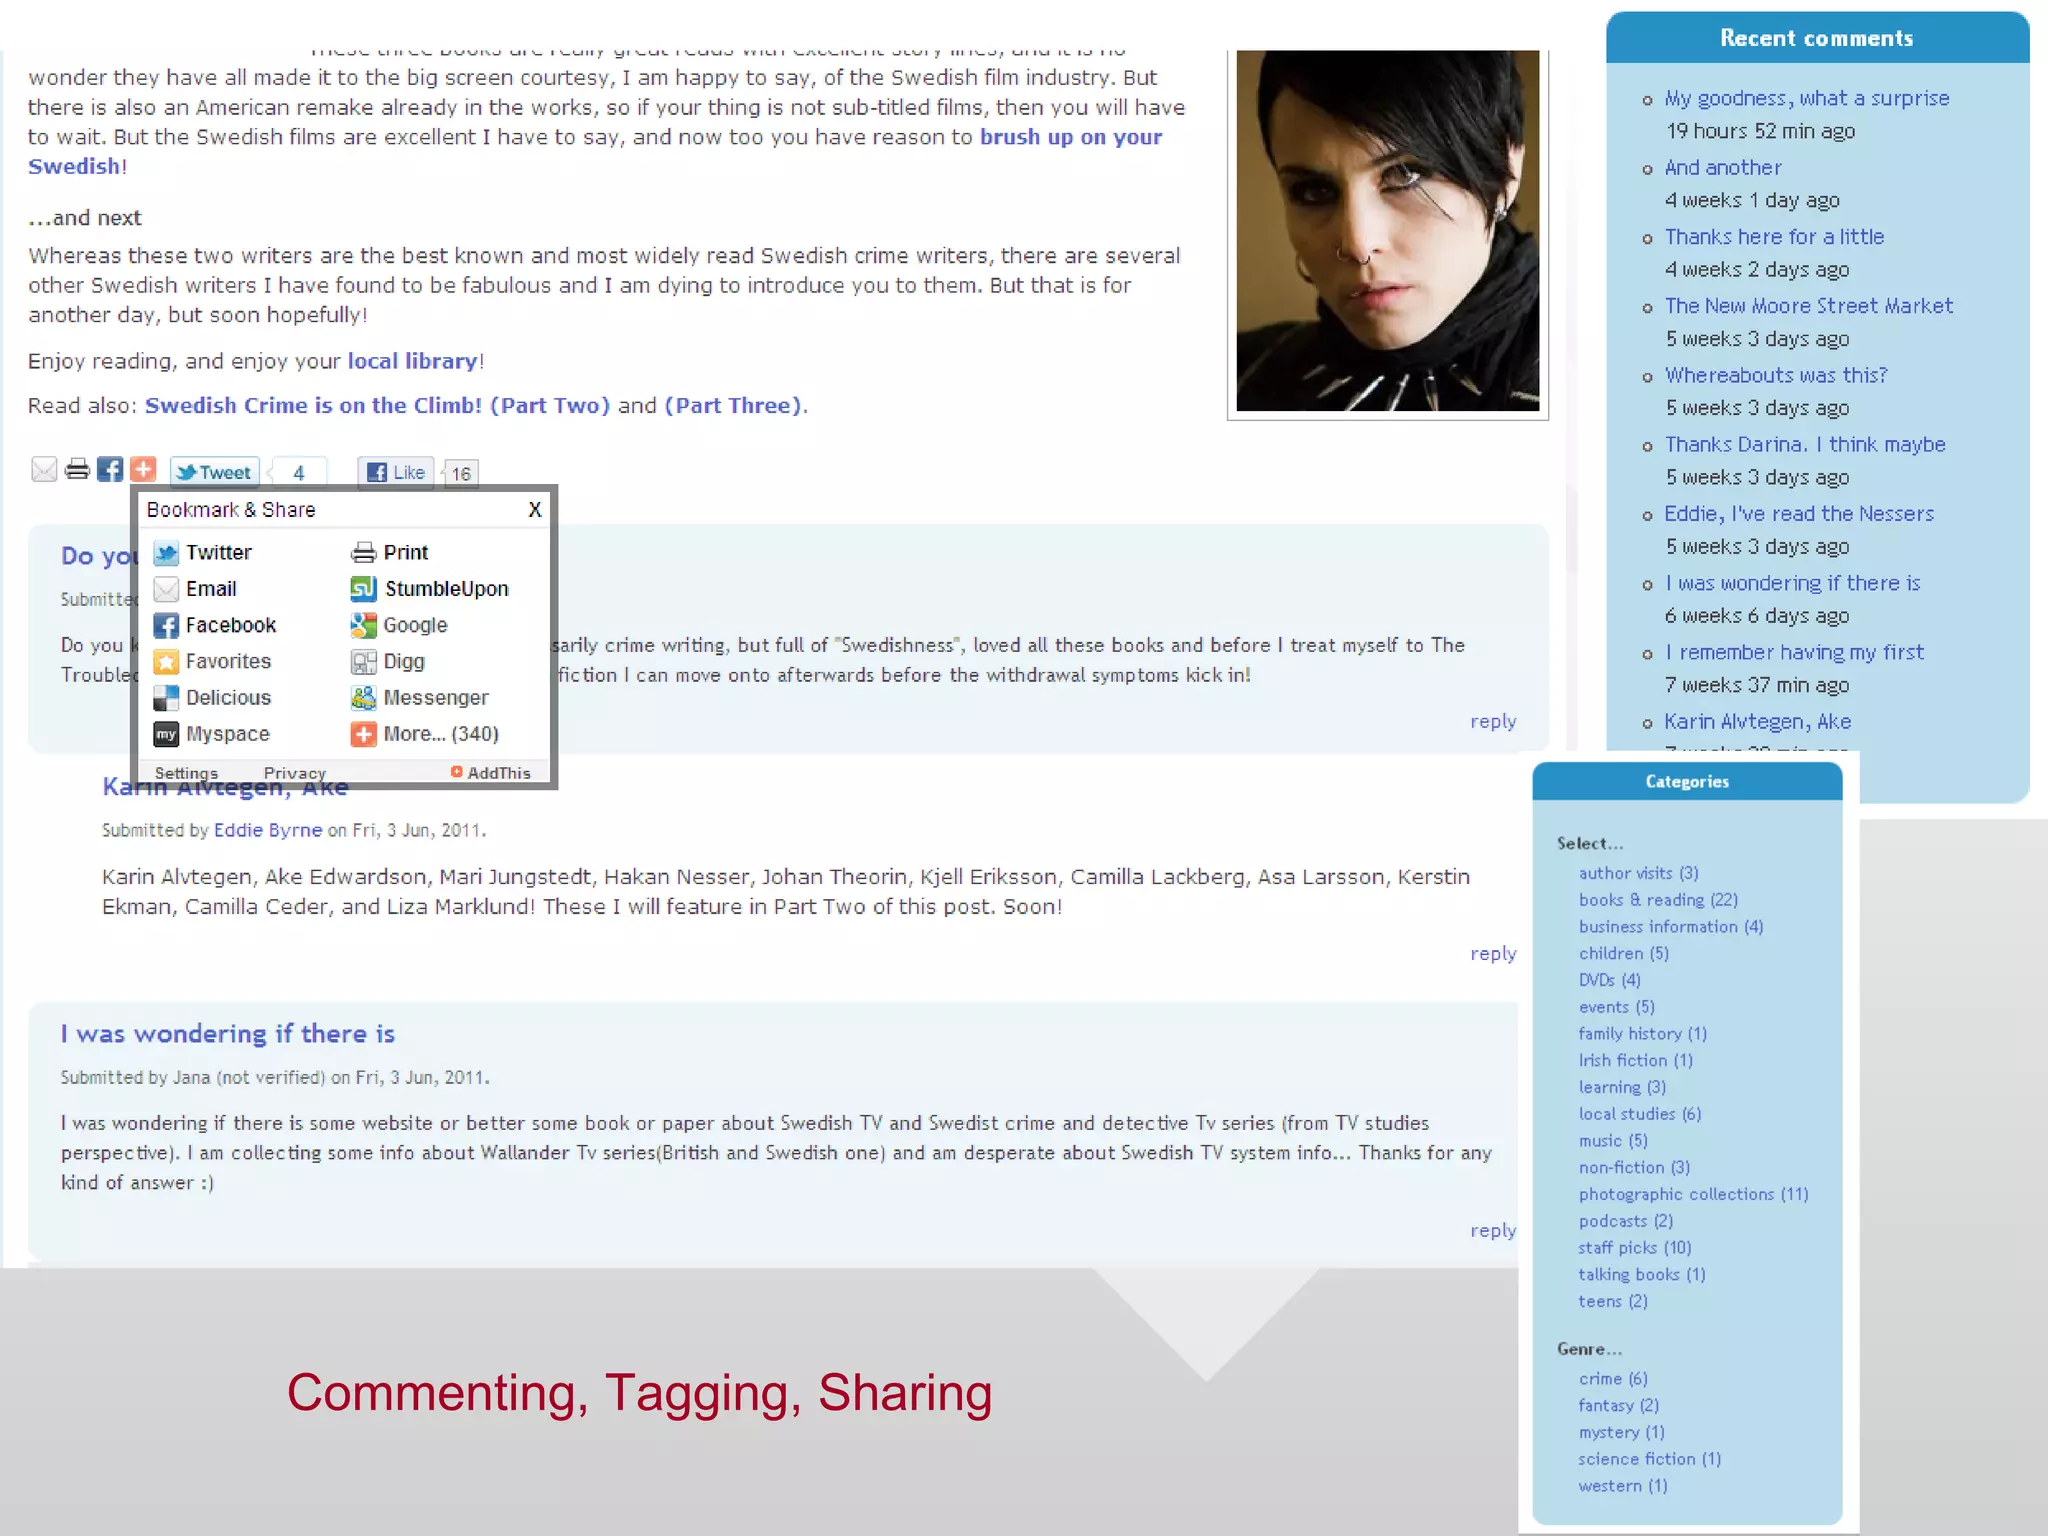Open recent comment 'And another'
This screenshot has height=1536, width=2048.
(1723, 167)
